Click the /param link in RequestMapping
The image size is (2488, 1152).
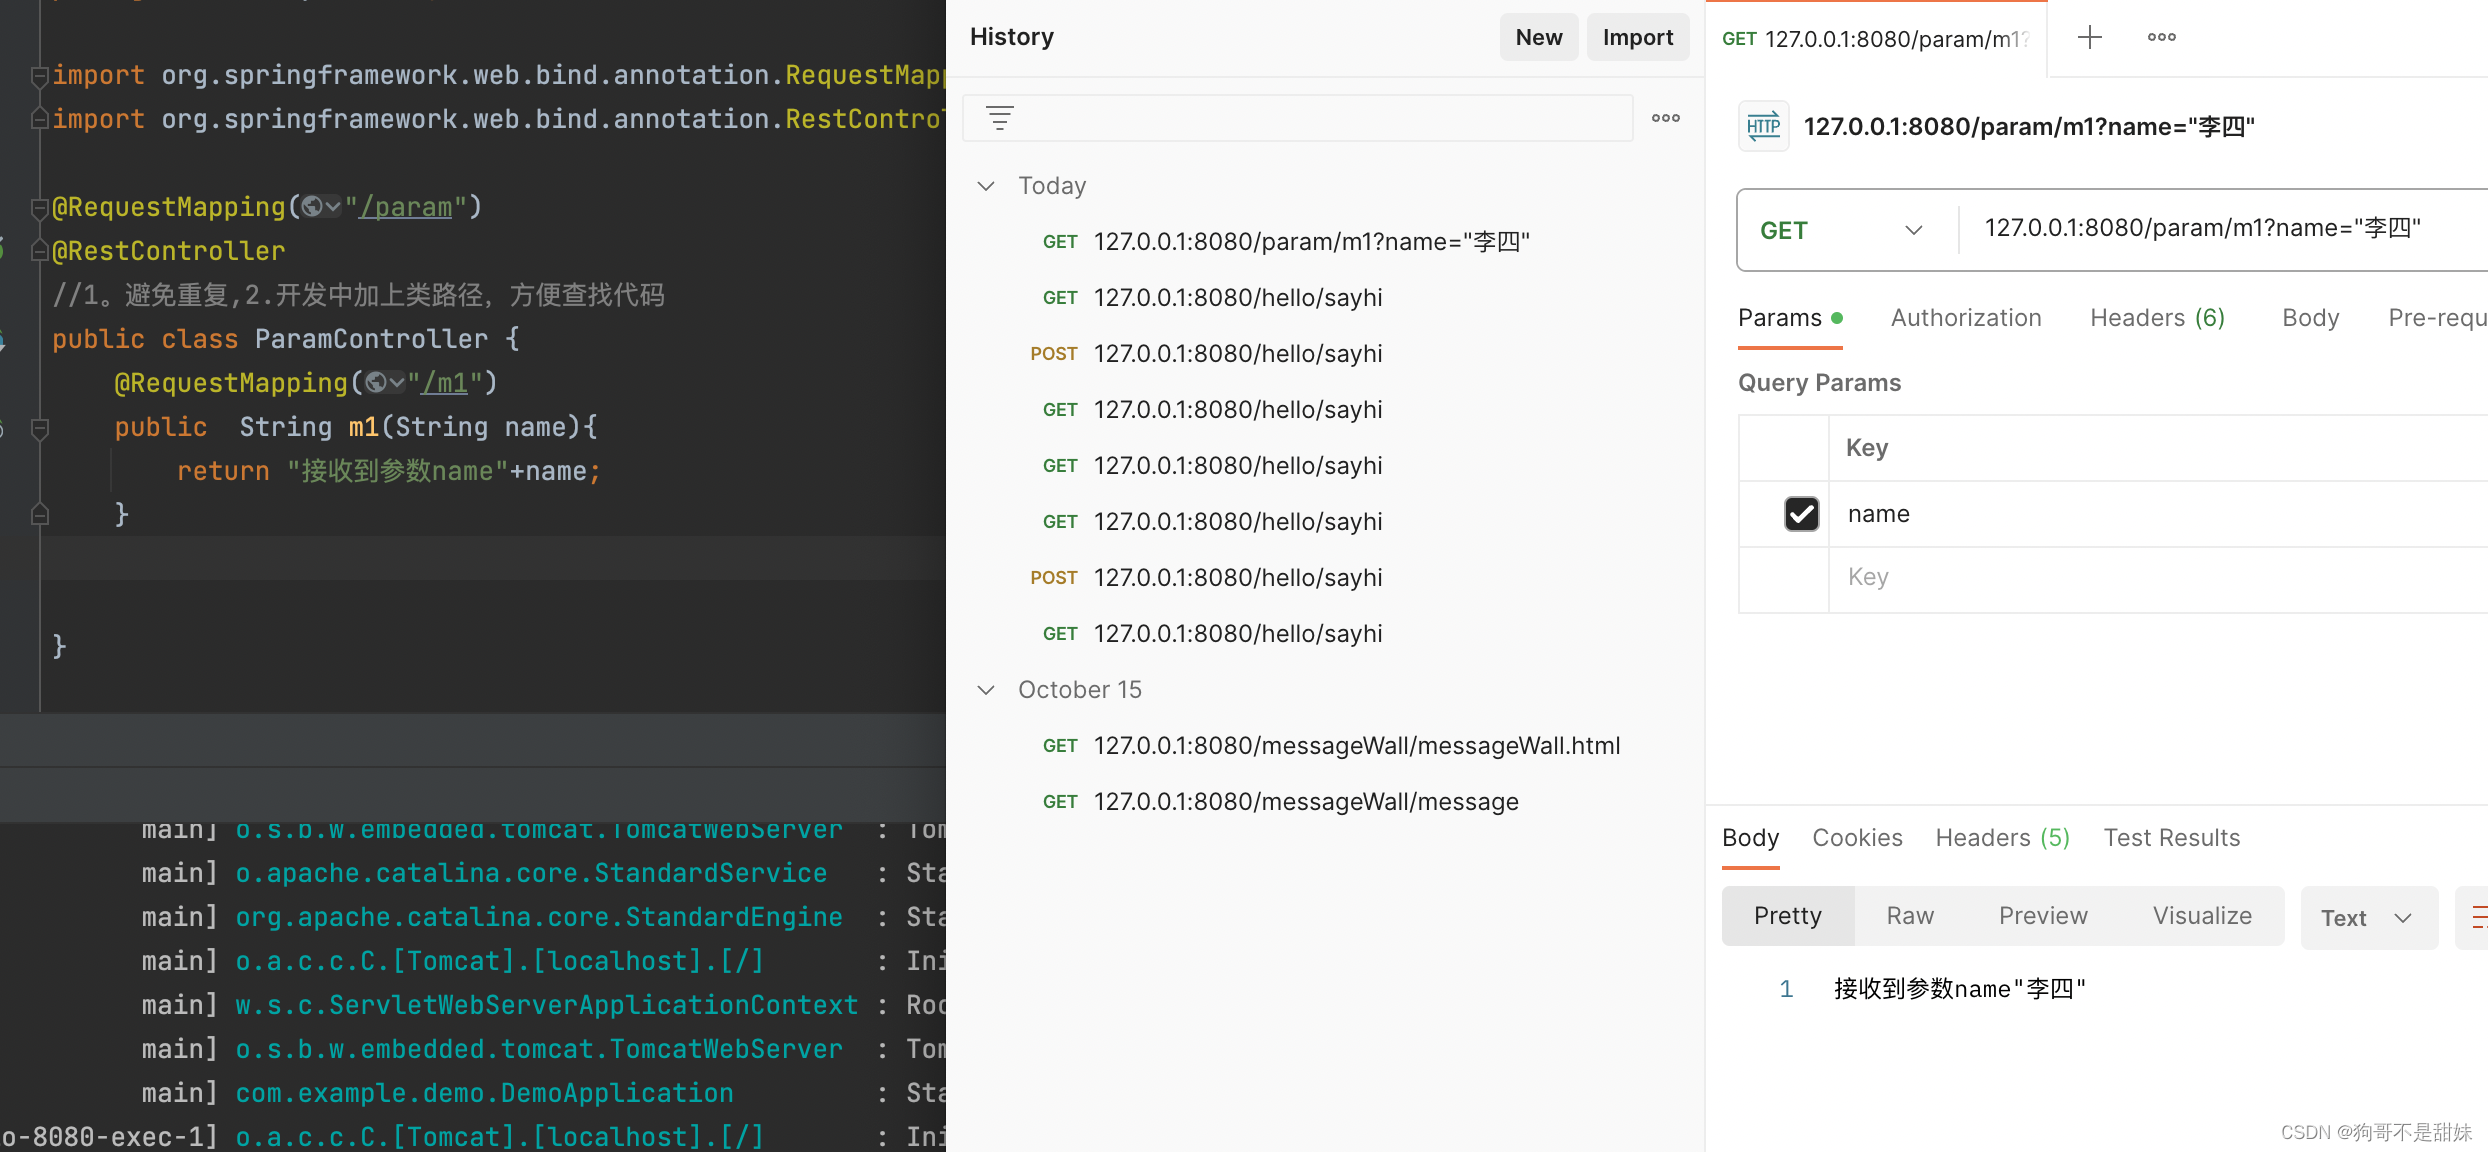click(x=405, y=207)
